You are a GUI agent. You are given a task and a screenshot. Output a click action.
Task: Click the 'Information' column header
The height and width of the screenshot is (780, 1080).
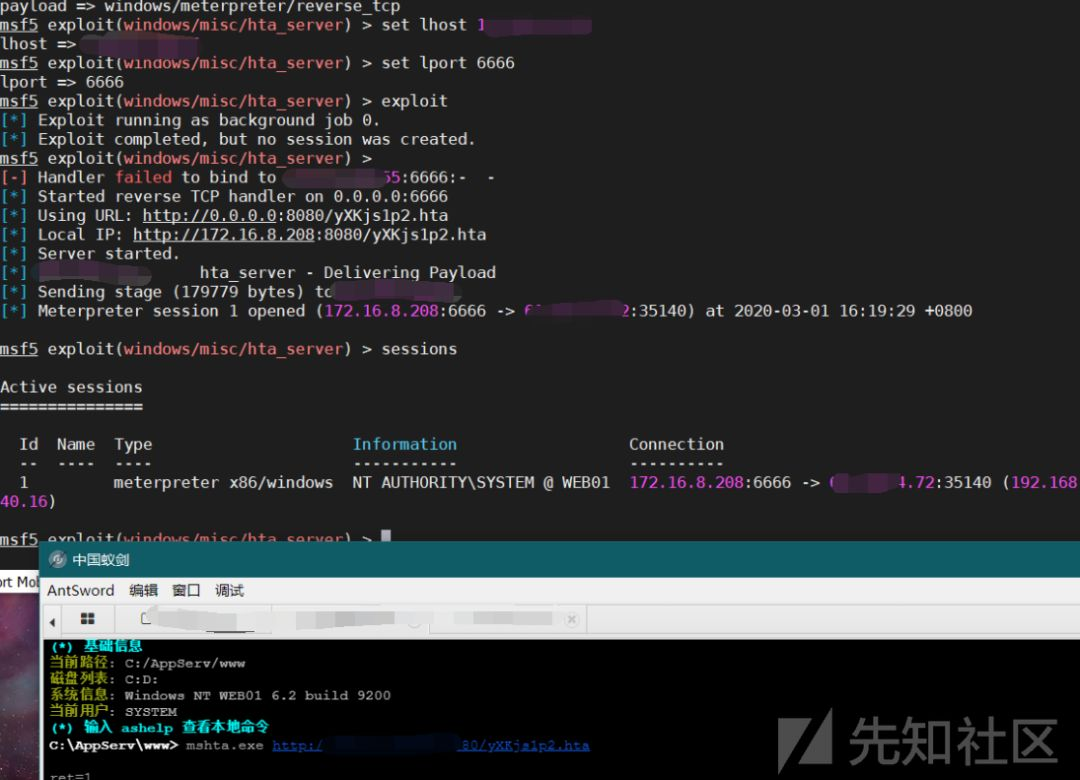tap(404, 444)
